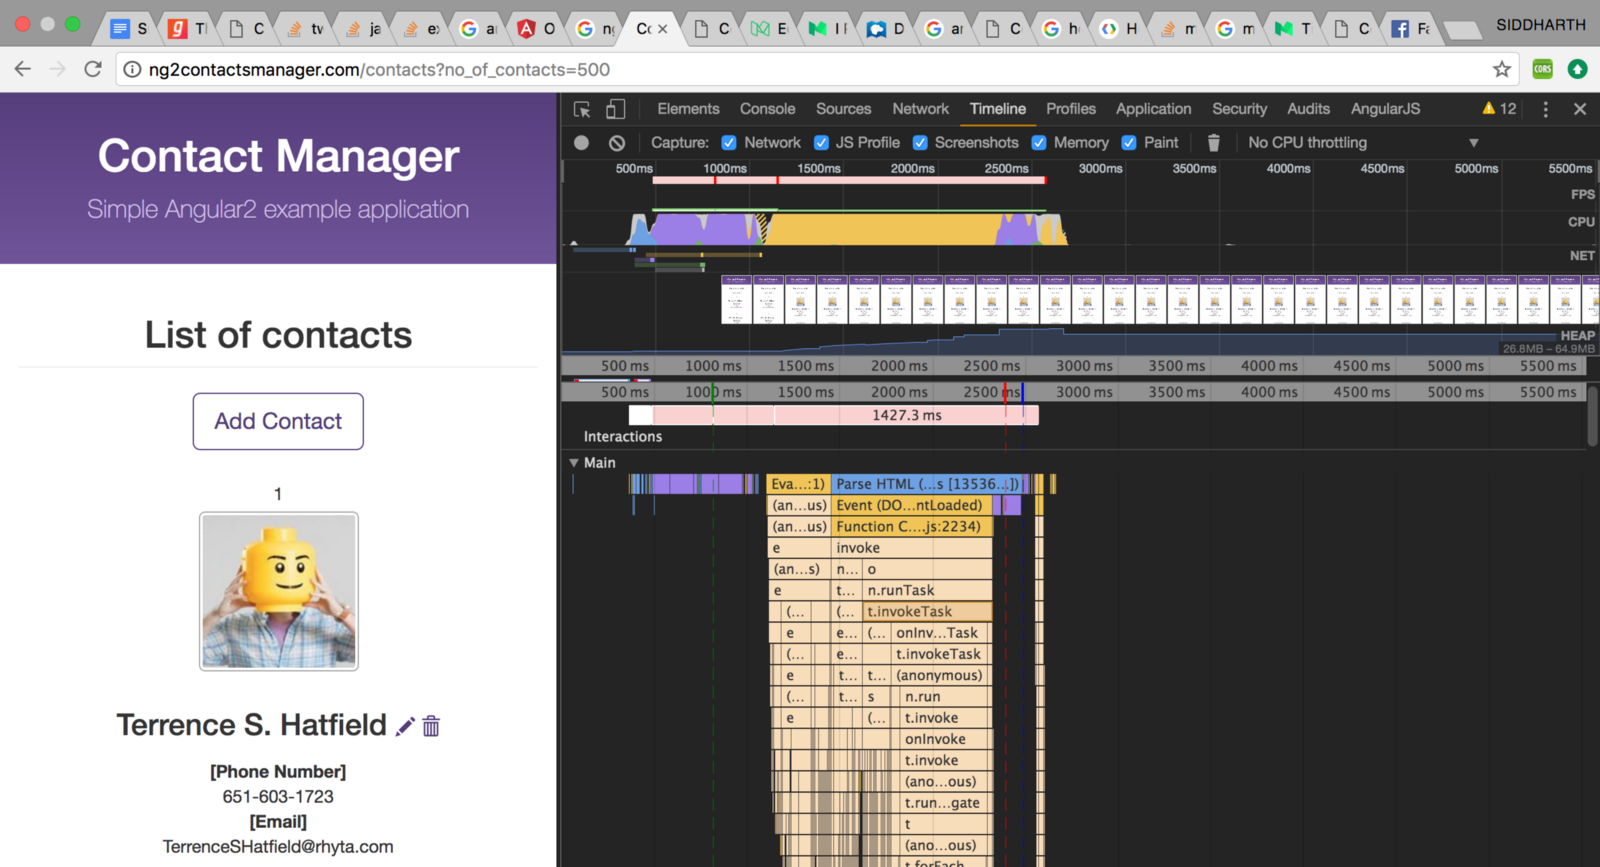Click the green circular extension icon
Image resolution: width=1600 pixels, height=867 pixels.
(1578, 69)
